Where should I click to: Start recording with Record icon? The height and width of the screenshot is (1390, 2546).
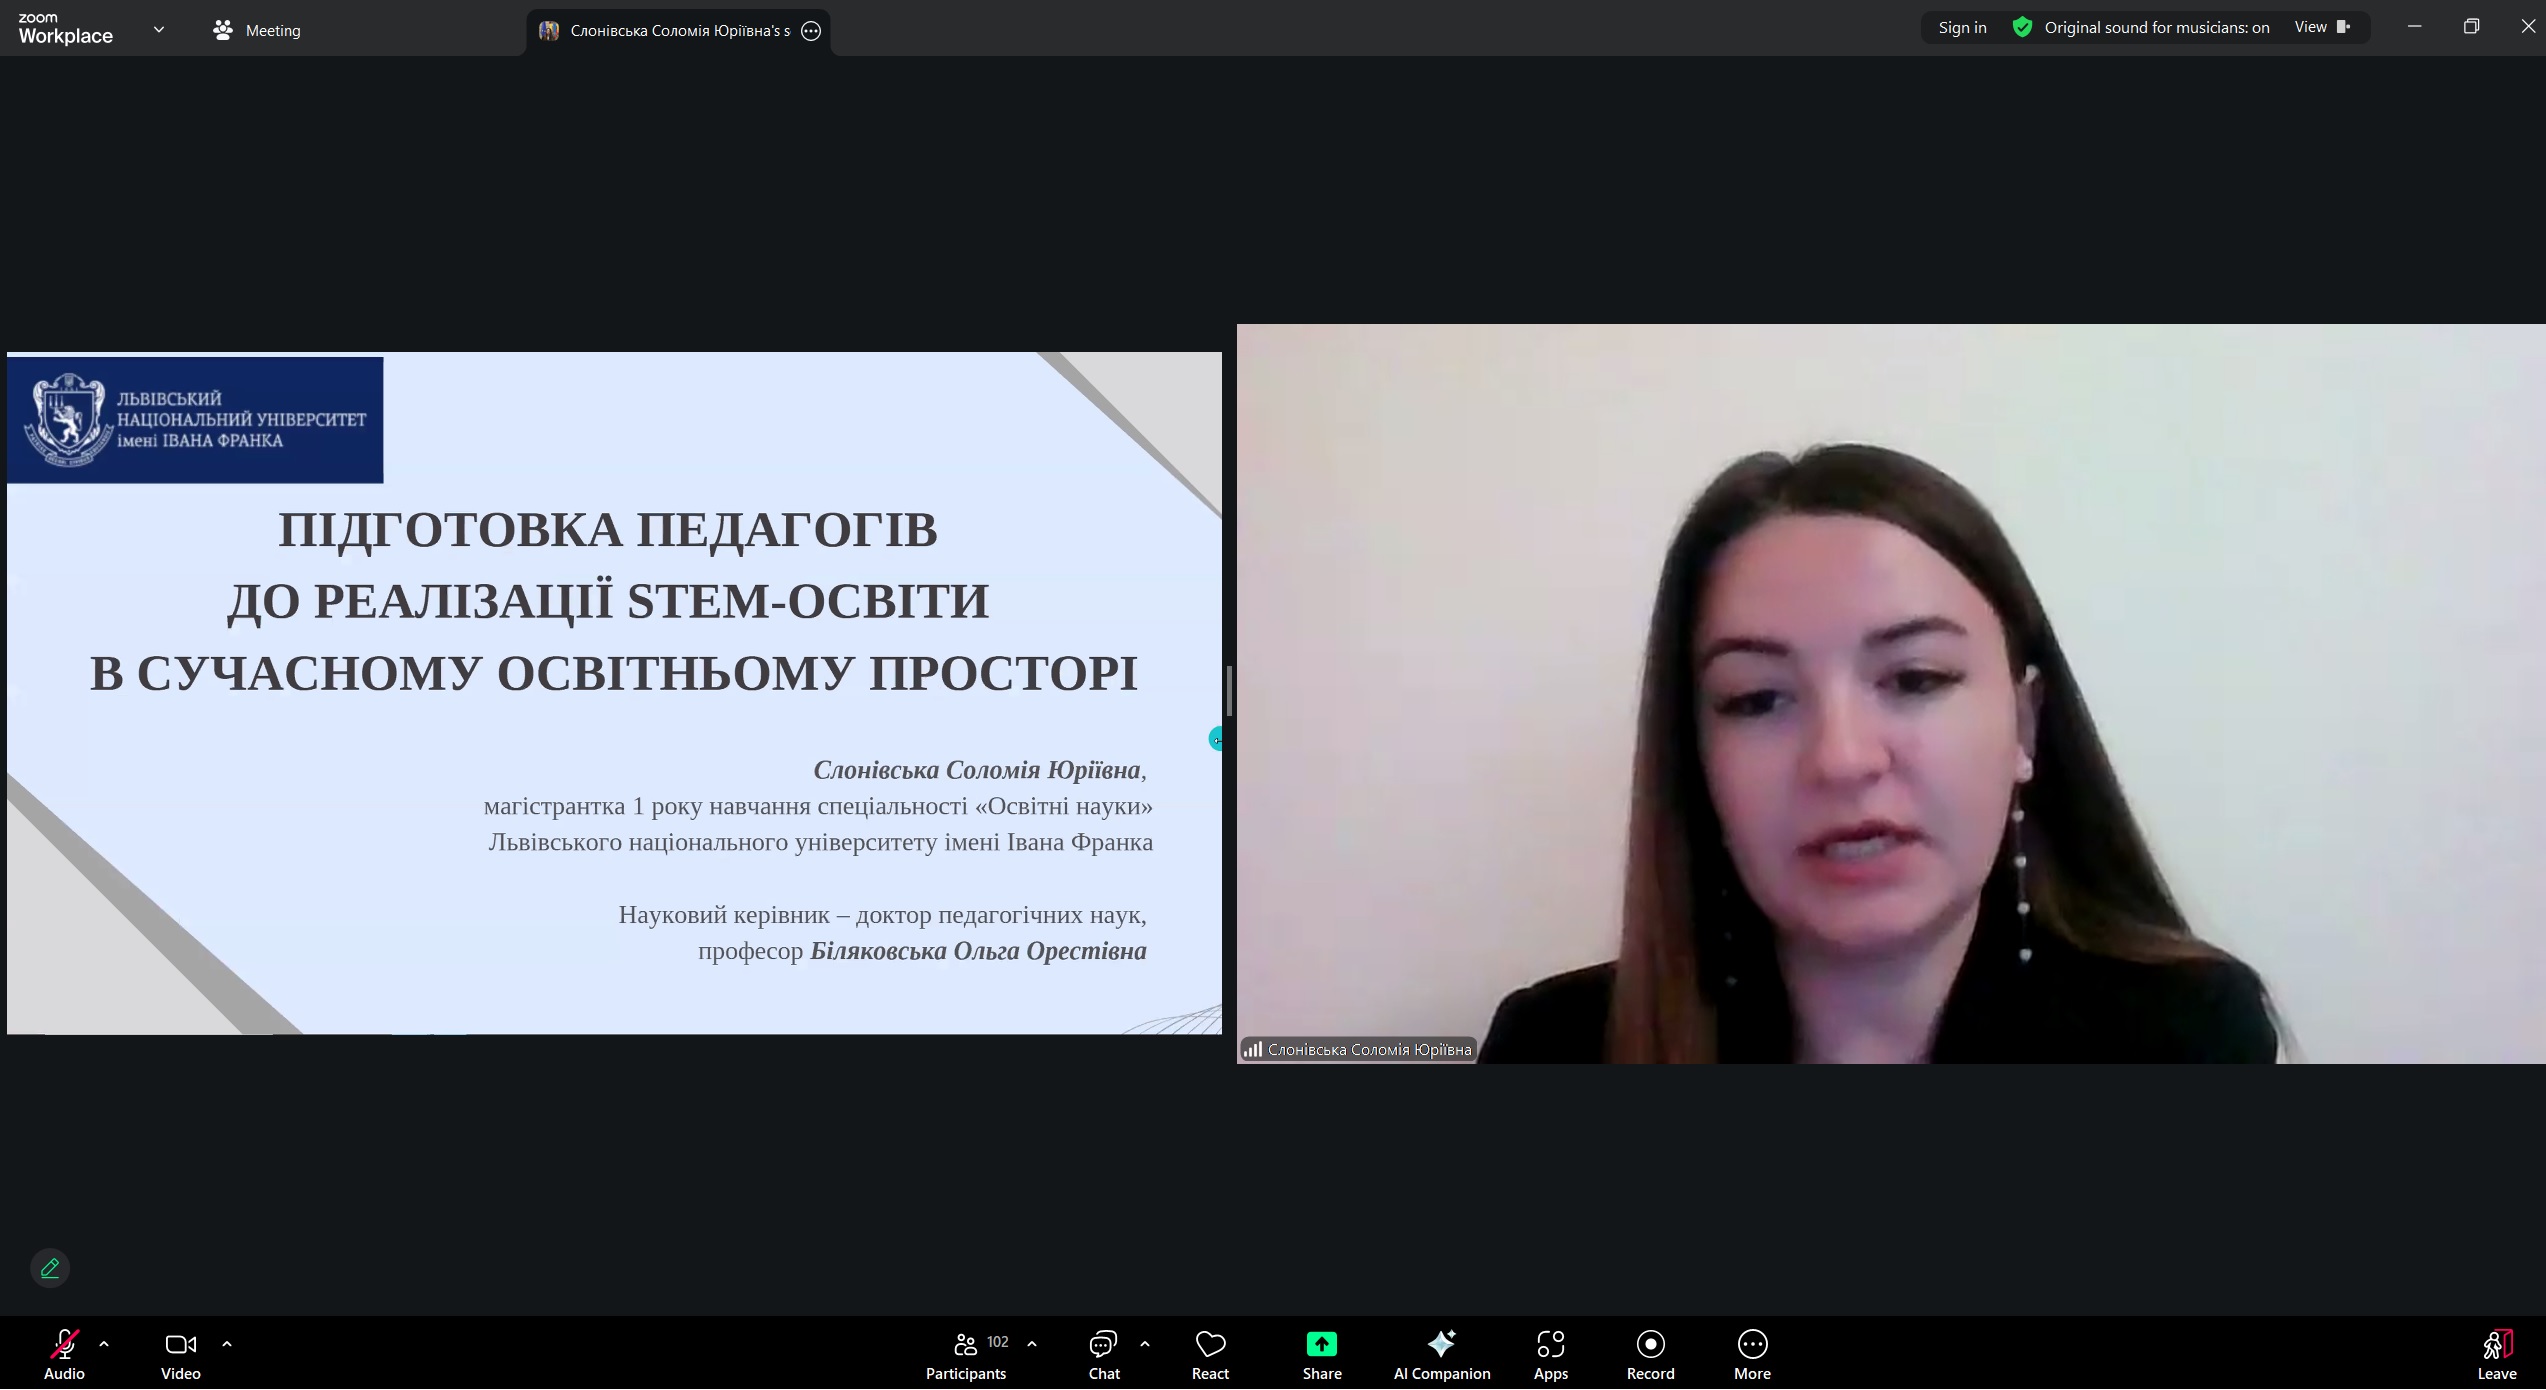pos(1650,1346)
